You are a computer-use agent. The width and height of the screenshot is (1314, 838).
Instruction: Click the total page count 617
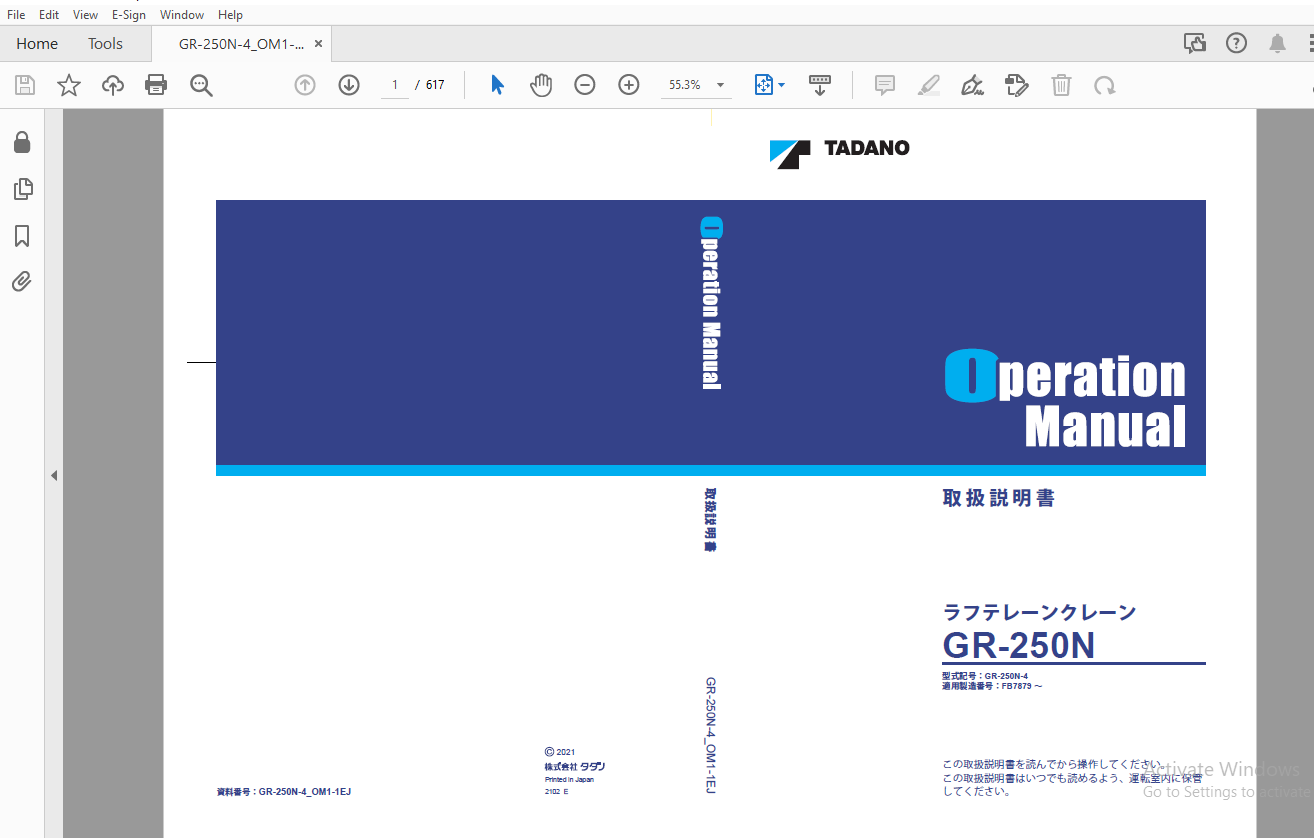tap(435, 85)
